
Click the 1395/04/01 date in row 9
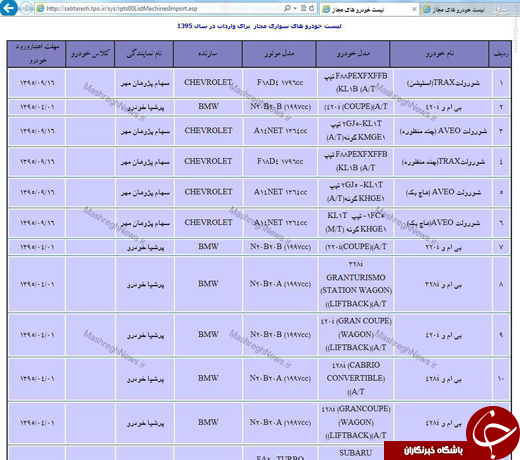click(37, 334)
